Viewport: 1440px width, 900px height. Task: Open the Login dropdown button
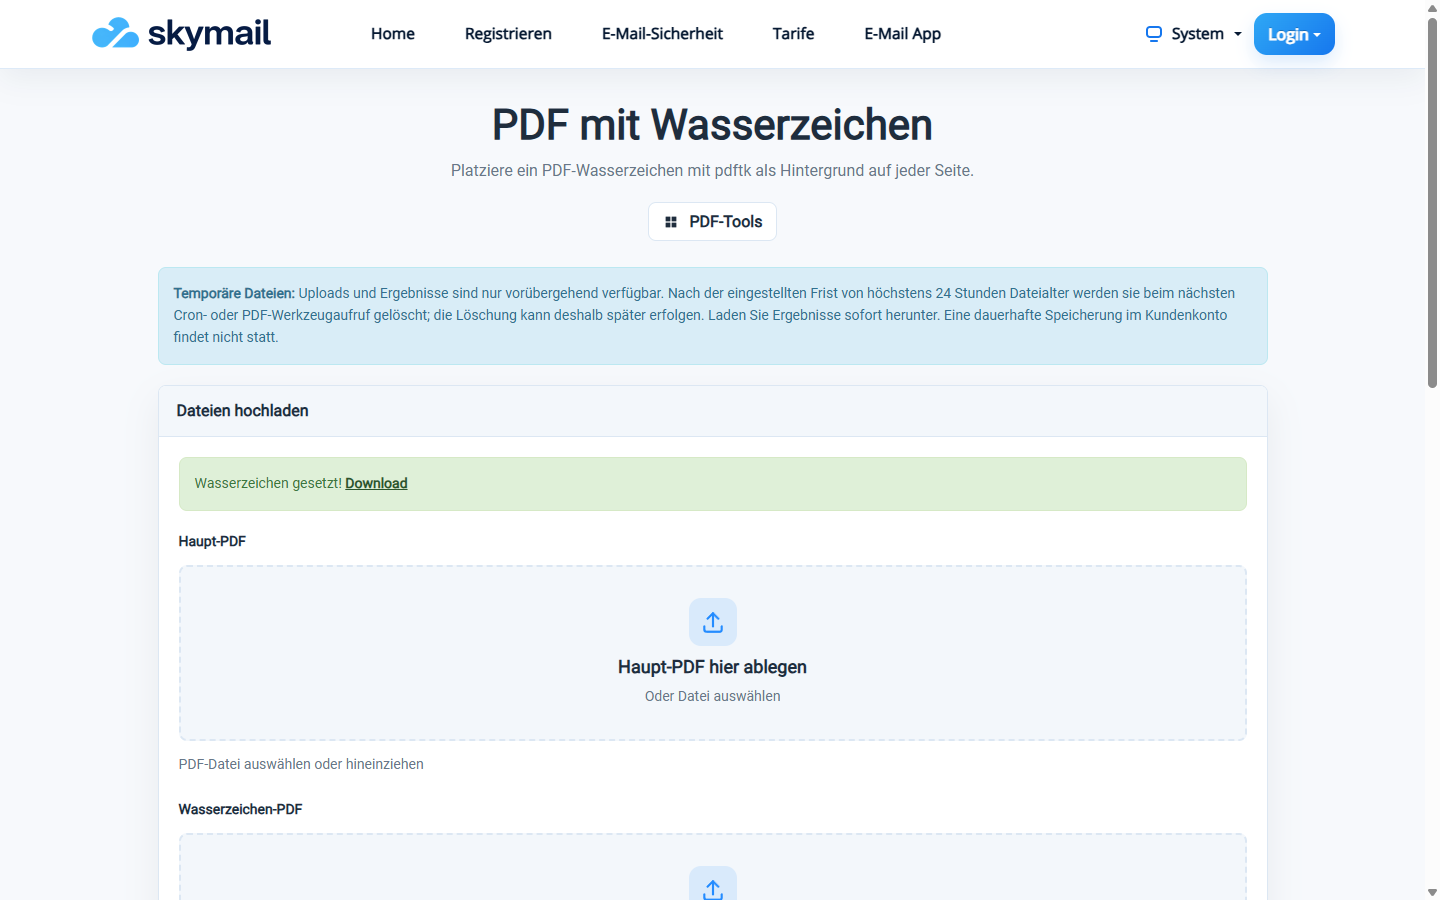coord(1294,34)
